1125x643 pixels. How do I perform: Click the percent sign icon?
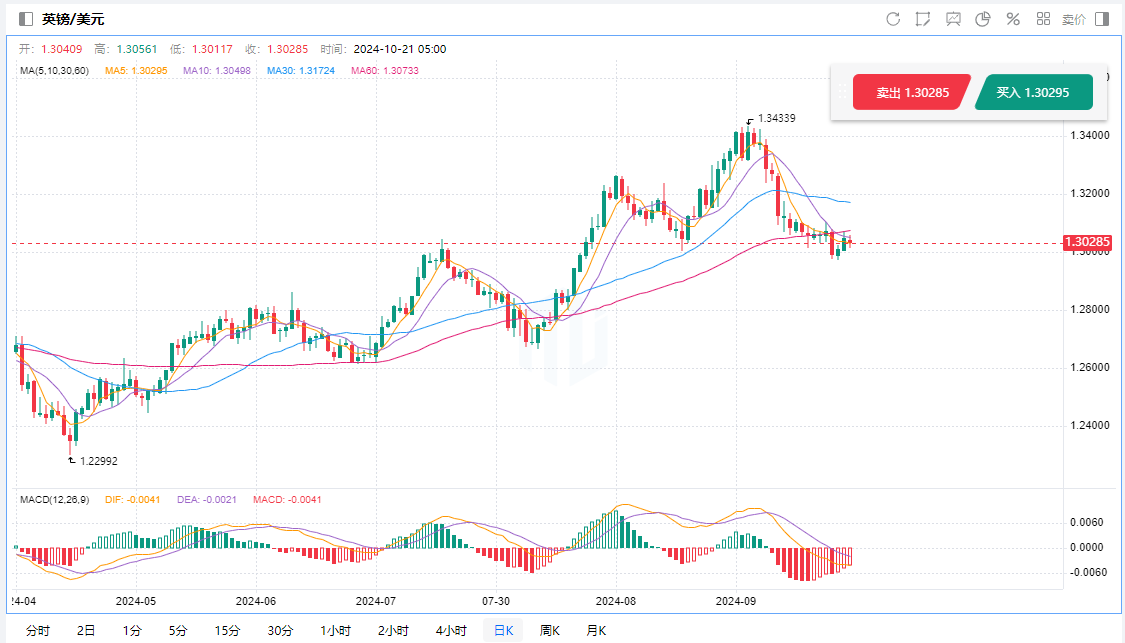[1013, 19]
